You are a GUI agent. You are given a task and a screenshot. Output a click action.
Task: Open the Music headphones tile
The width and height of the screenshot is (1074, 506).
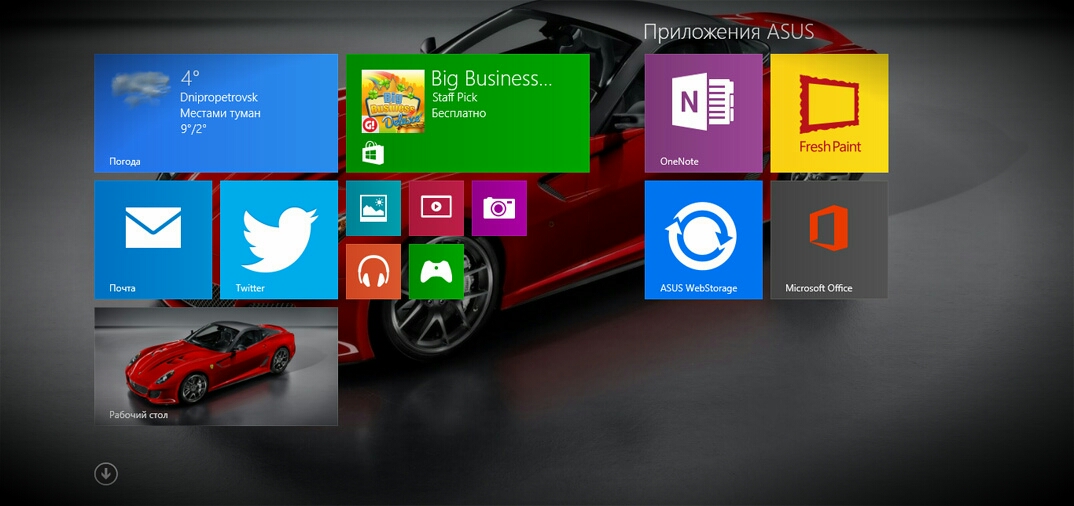[373, 271]
